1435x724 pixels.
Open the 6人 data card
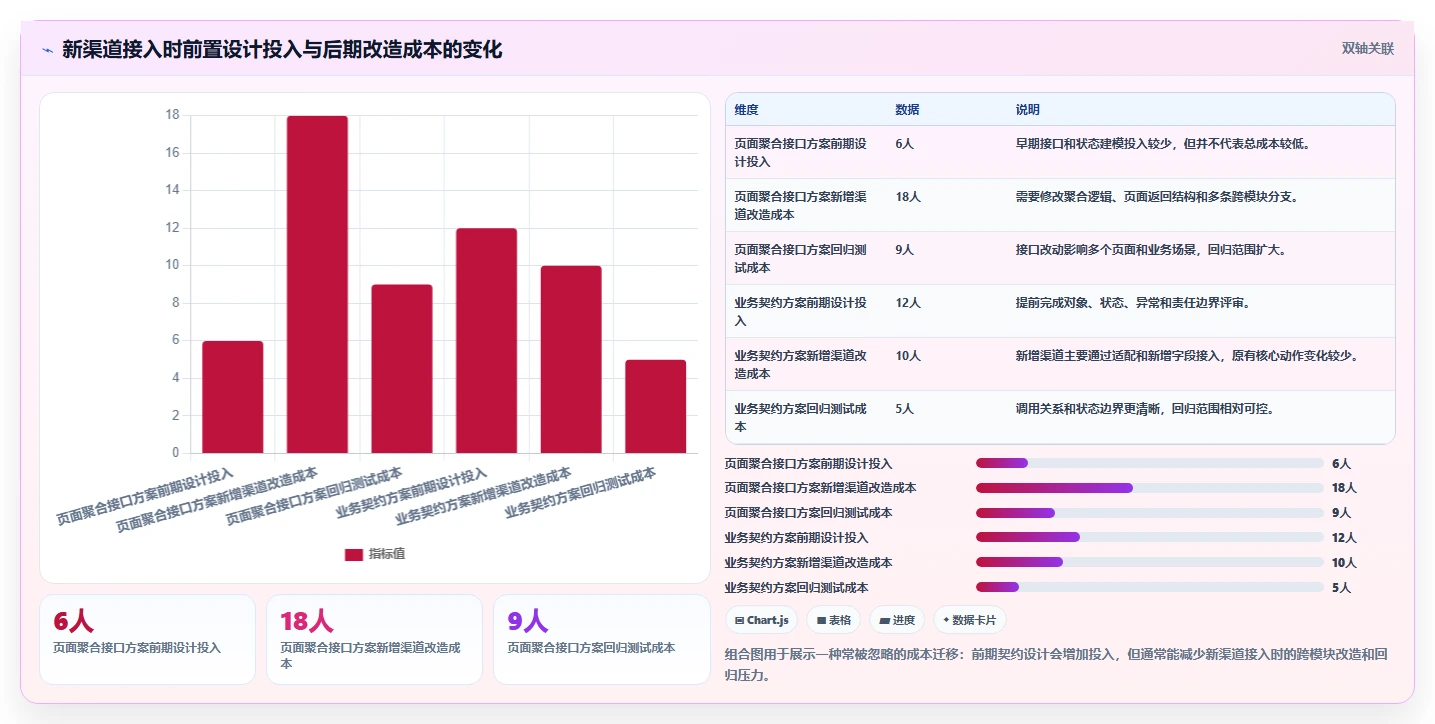pyautogui.click(x=147, y=640)
